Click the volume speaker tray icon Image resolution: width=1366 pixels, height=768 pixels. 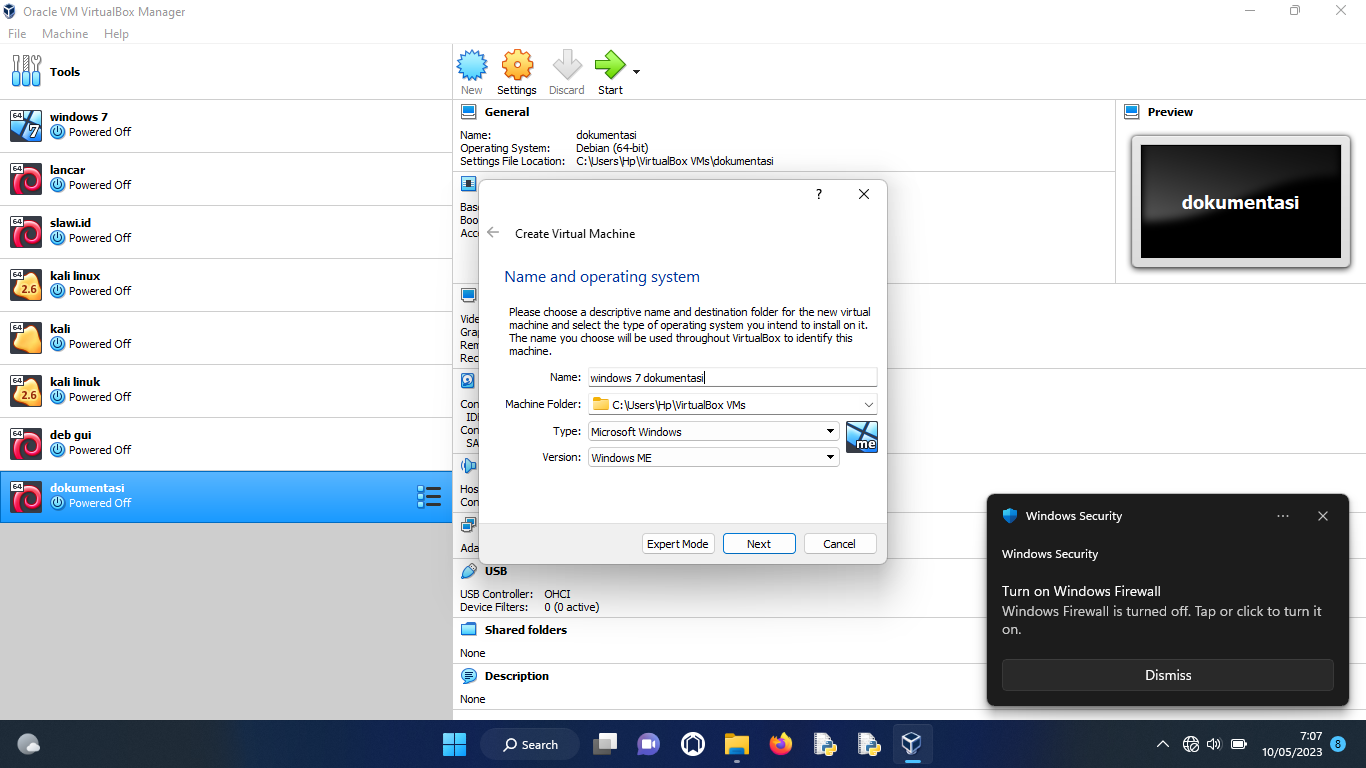tap(1214, 744)
